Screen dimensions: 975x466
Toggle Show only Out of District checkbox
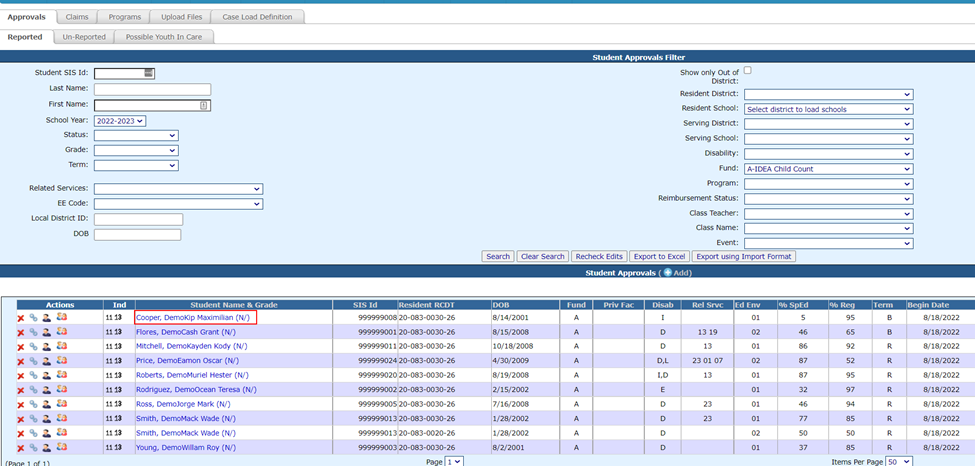747,70
